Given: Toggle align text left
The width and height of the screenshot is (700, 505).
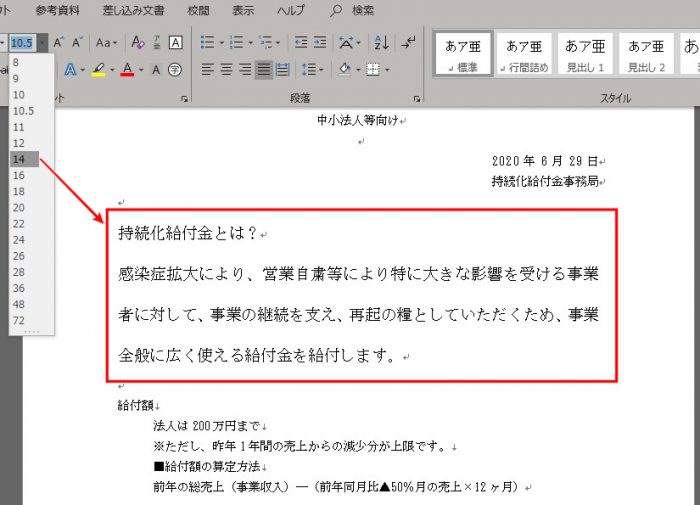Looking at the screenshot, I should click(x=208, y=70).
